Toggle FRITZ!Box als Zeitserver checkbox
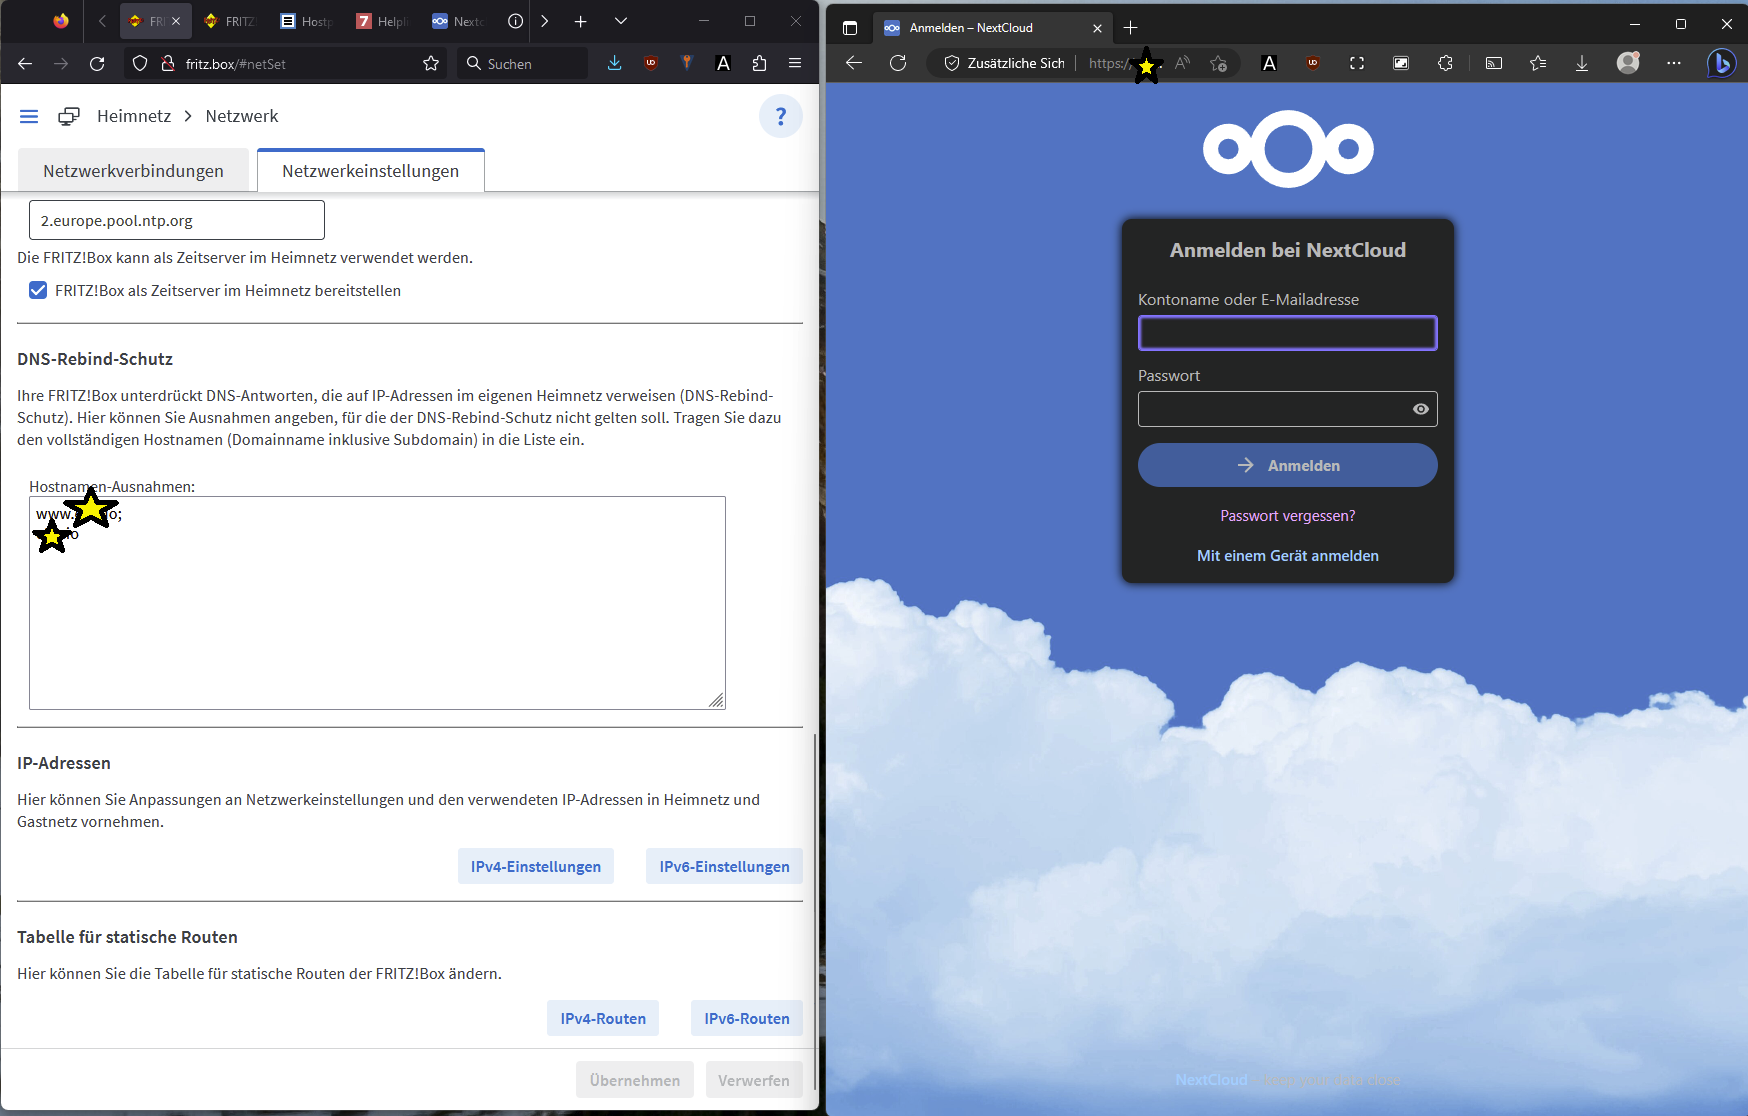This screenshot has height=1116, width=1748. 38,290
